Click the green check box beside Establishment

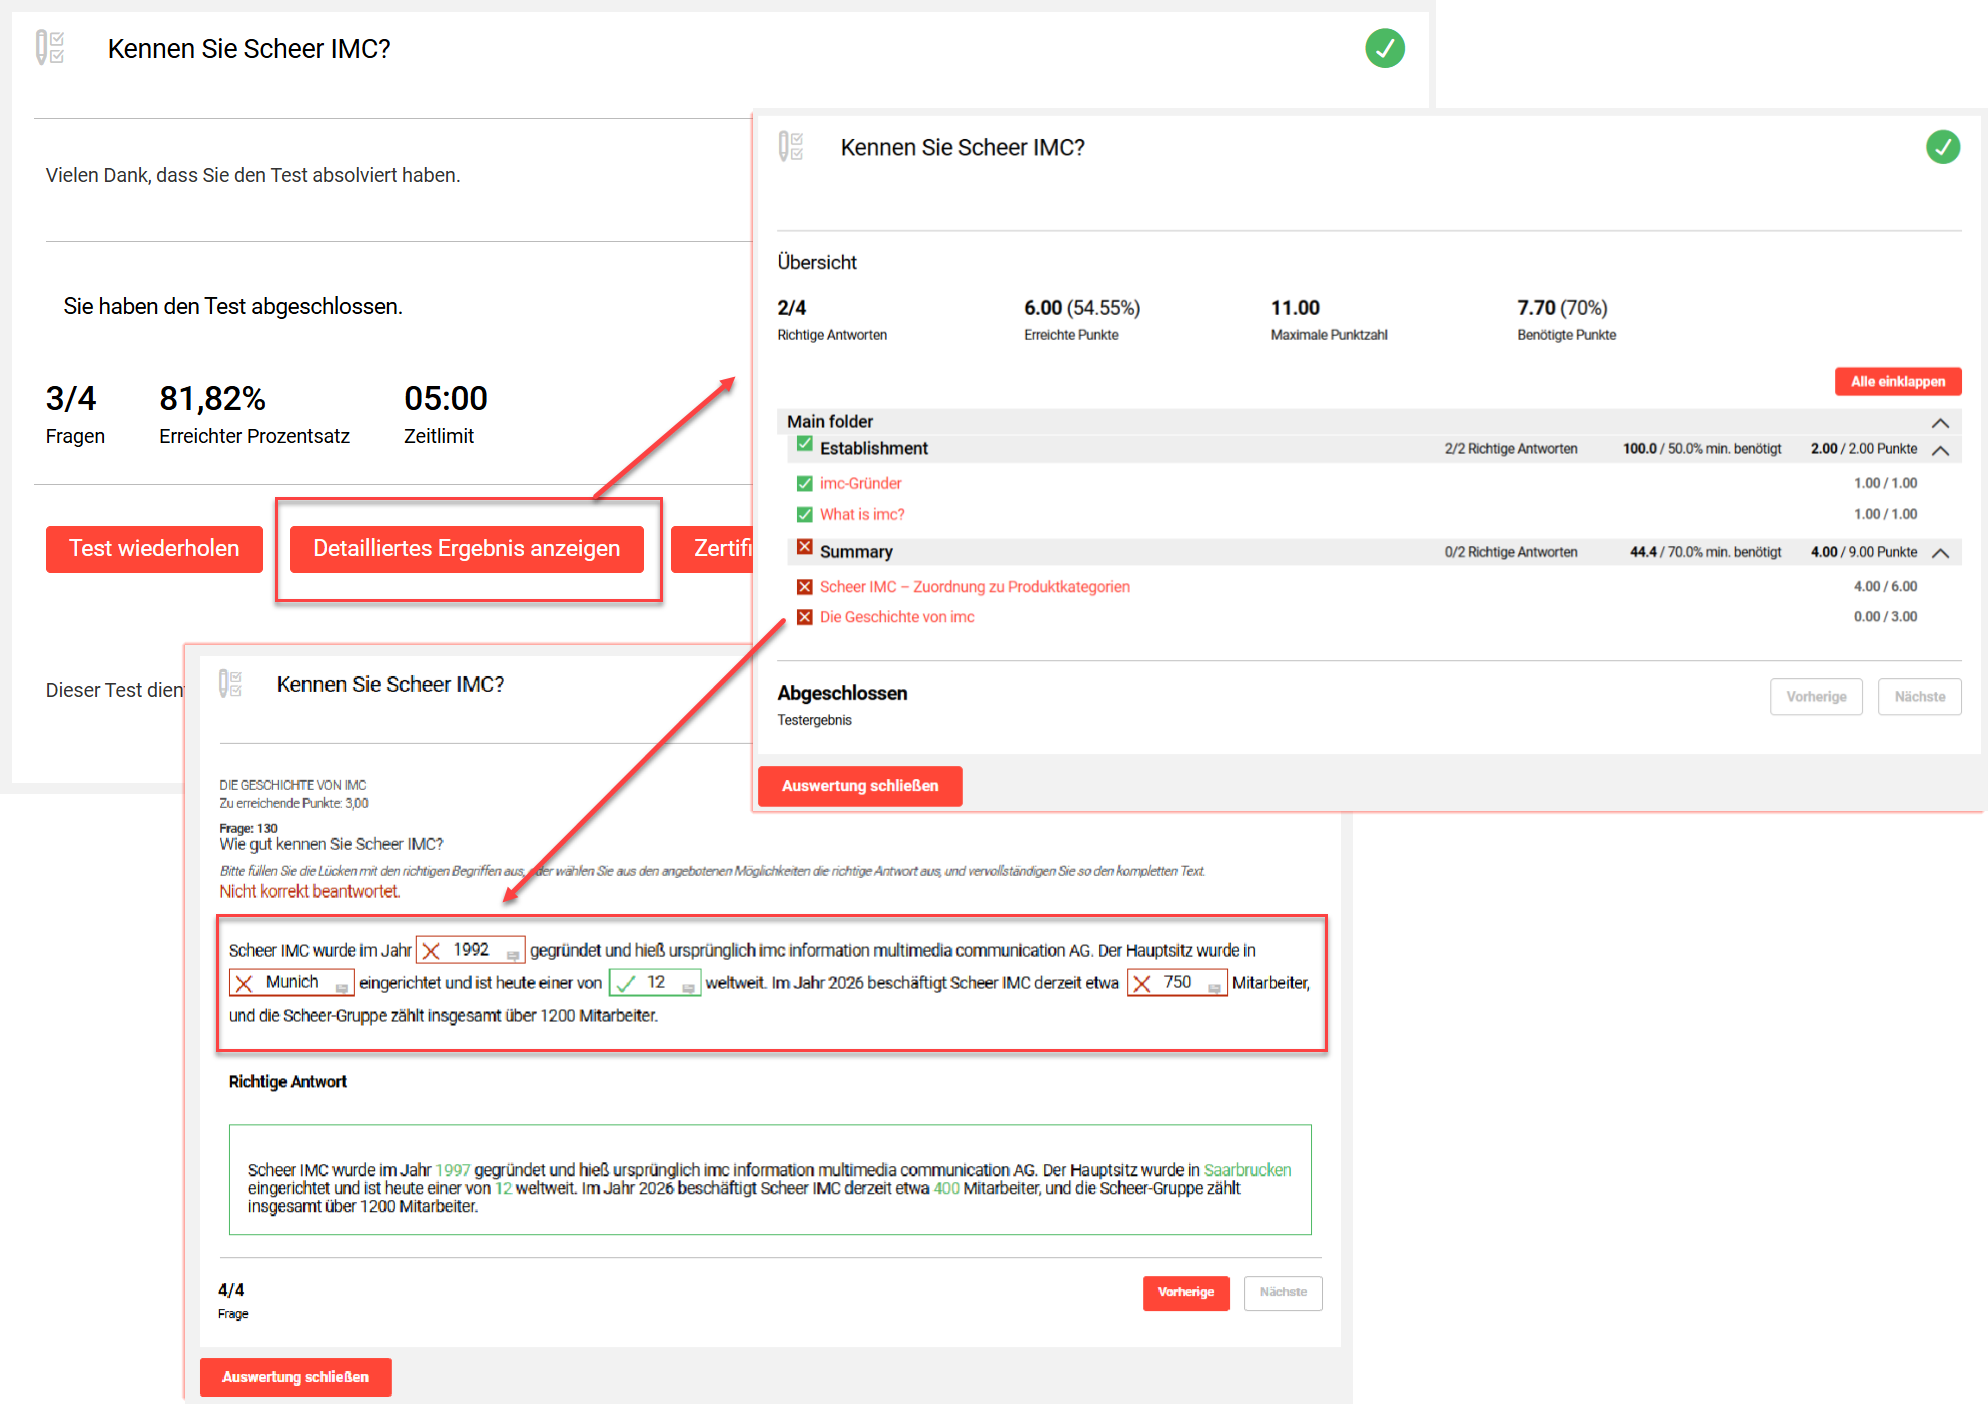point(804,444)
